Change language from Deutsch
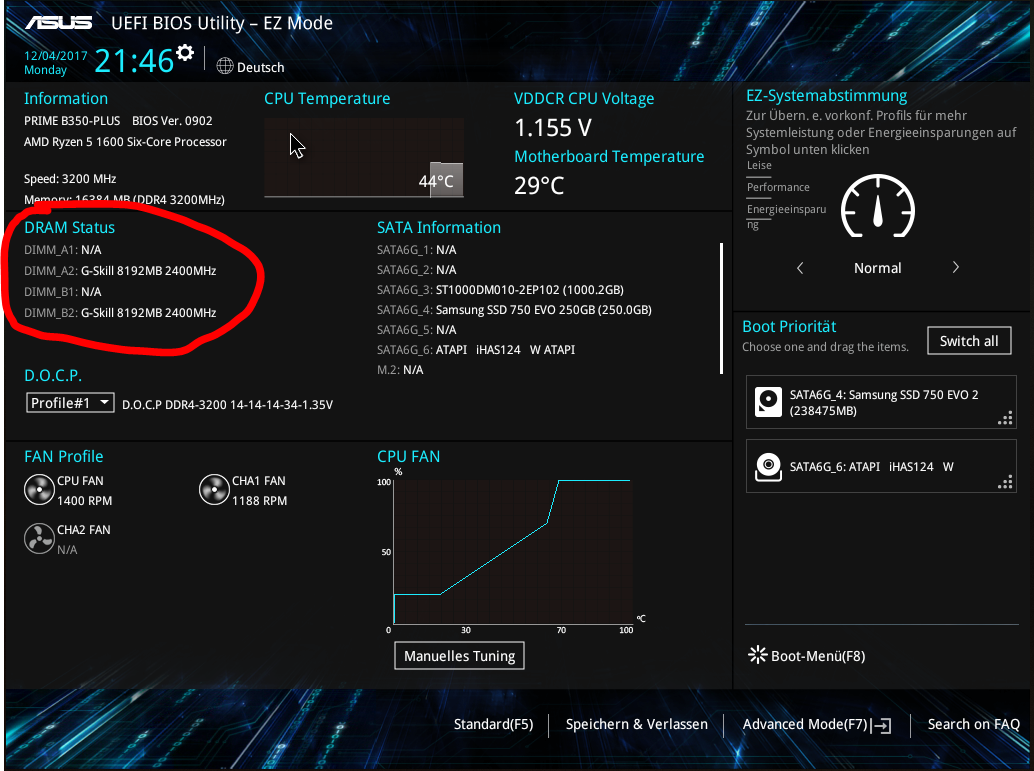 (x=260, y=67)
